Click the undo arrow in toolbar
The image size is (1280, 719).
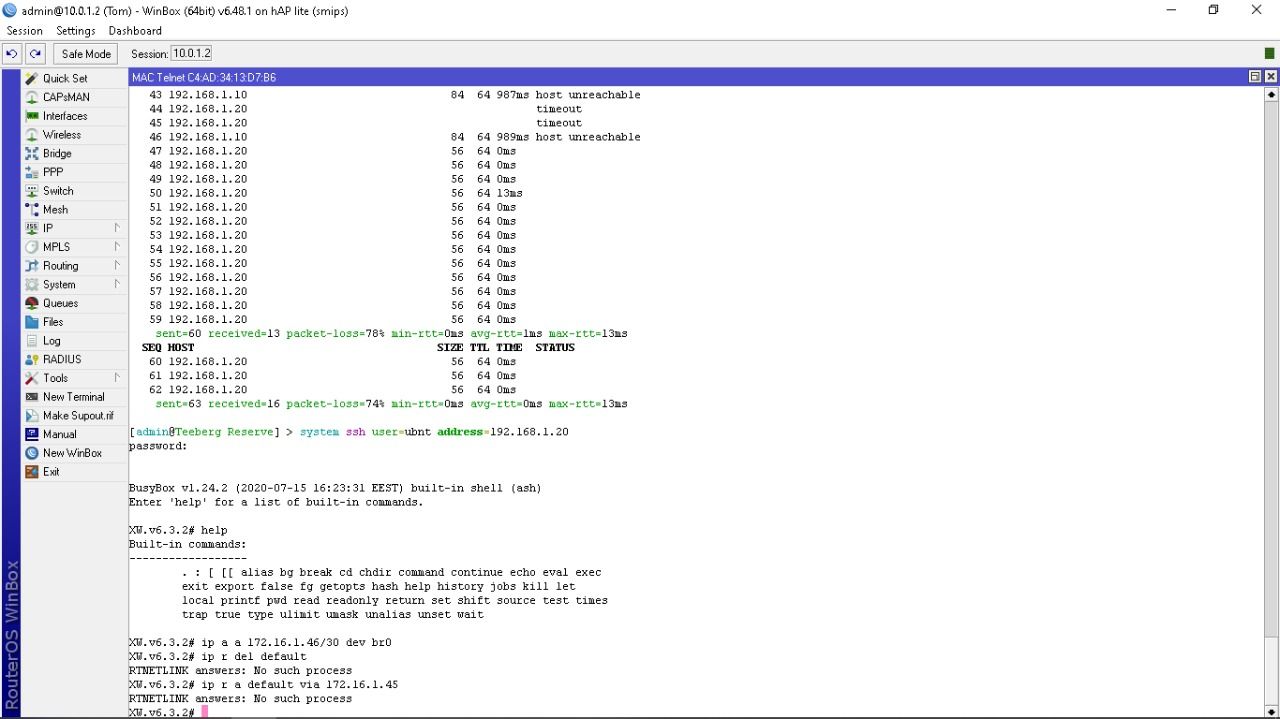[x=12, y=54]
